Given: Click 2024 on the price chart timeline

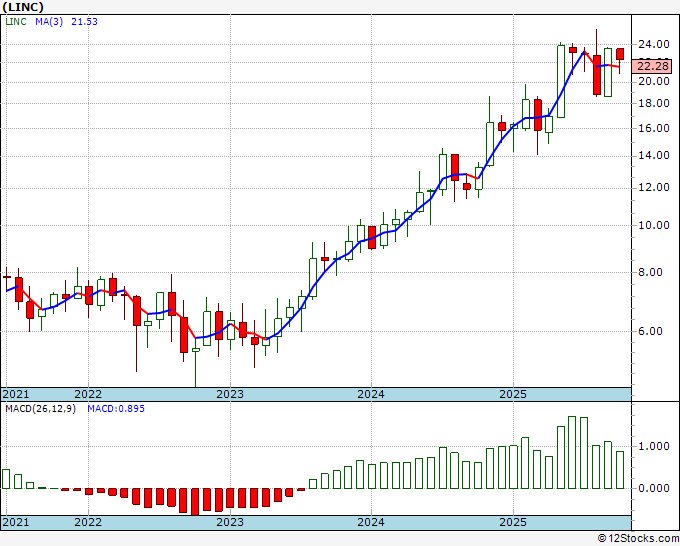Looking at the screenshot, I should [x=371, y=394].
